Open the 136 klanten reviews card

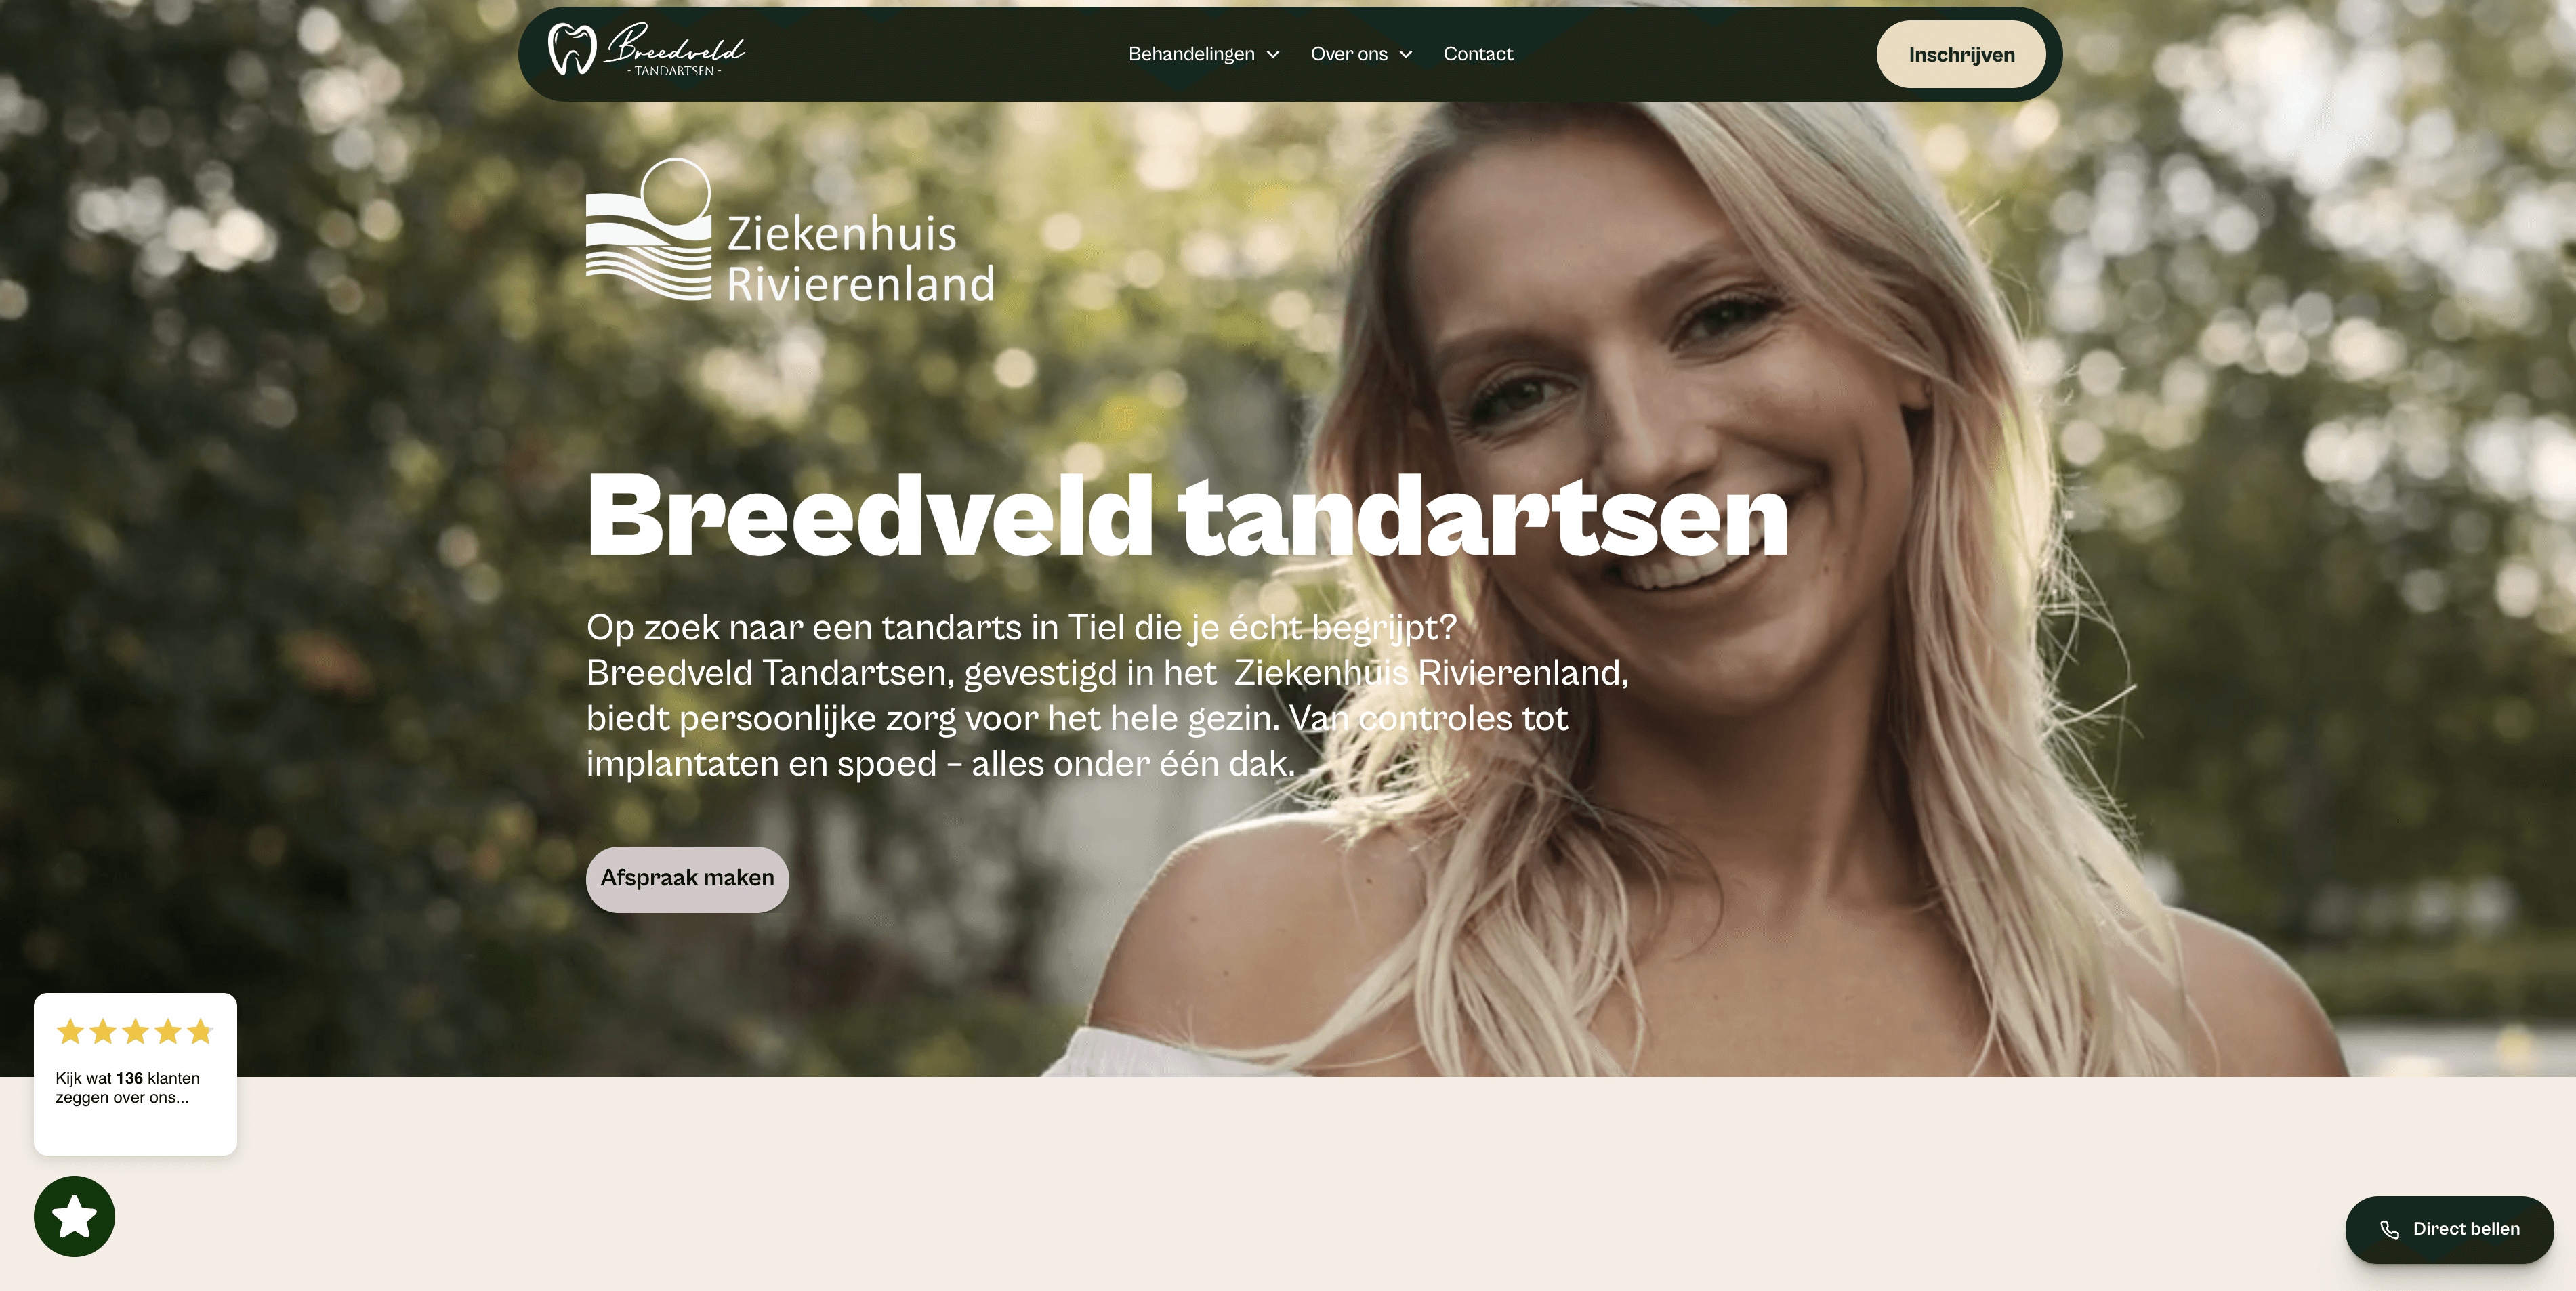(x=135, y=1074)
